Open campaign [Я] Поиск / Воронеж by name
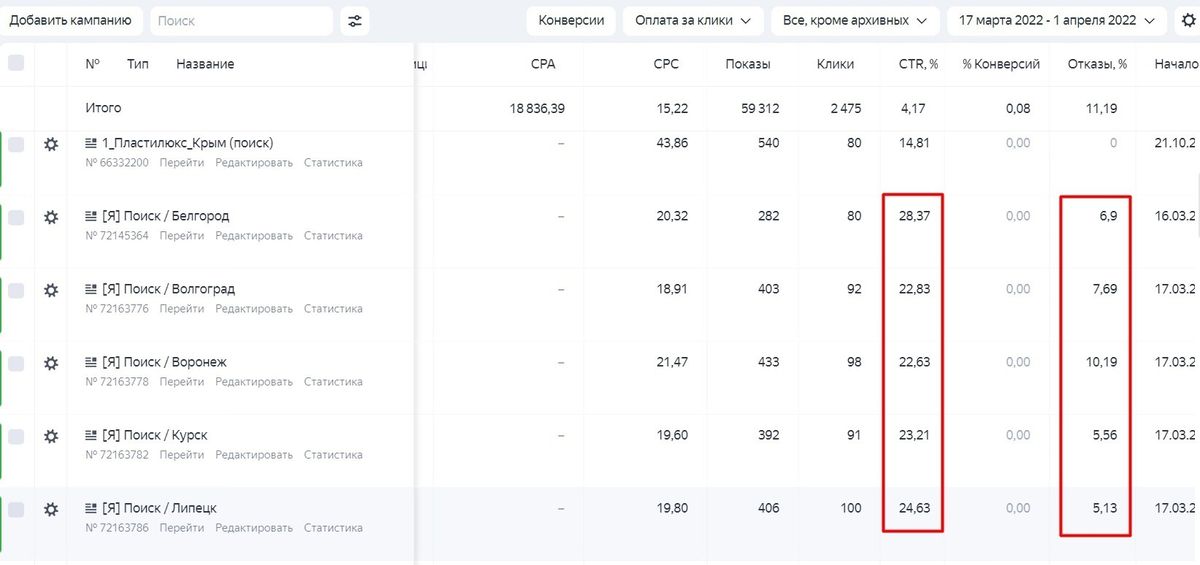The image size is (1200, 565). click(164, 362)
